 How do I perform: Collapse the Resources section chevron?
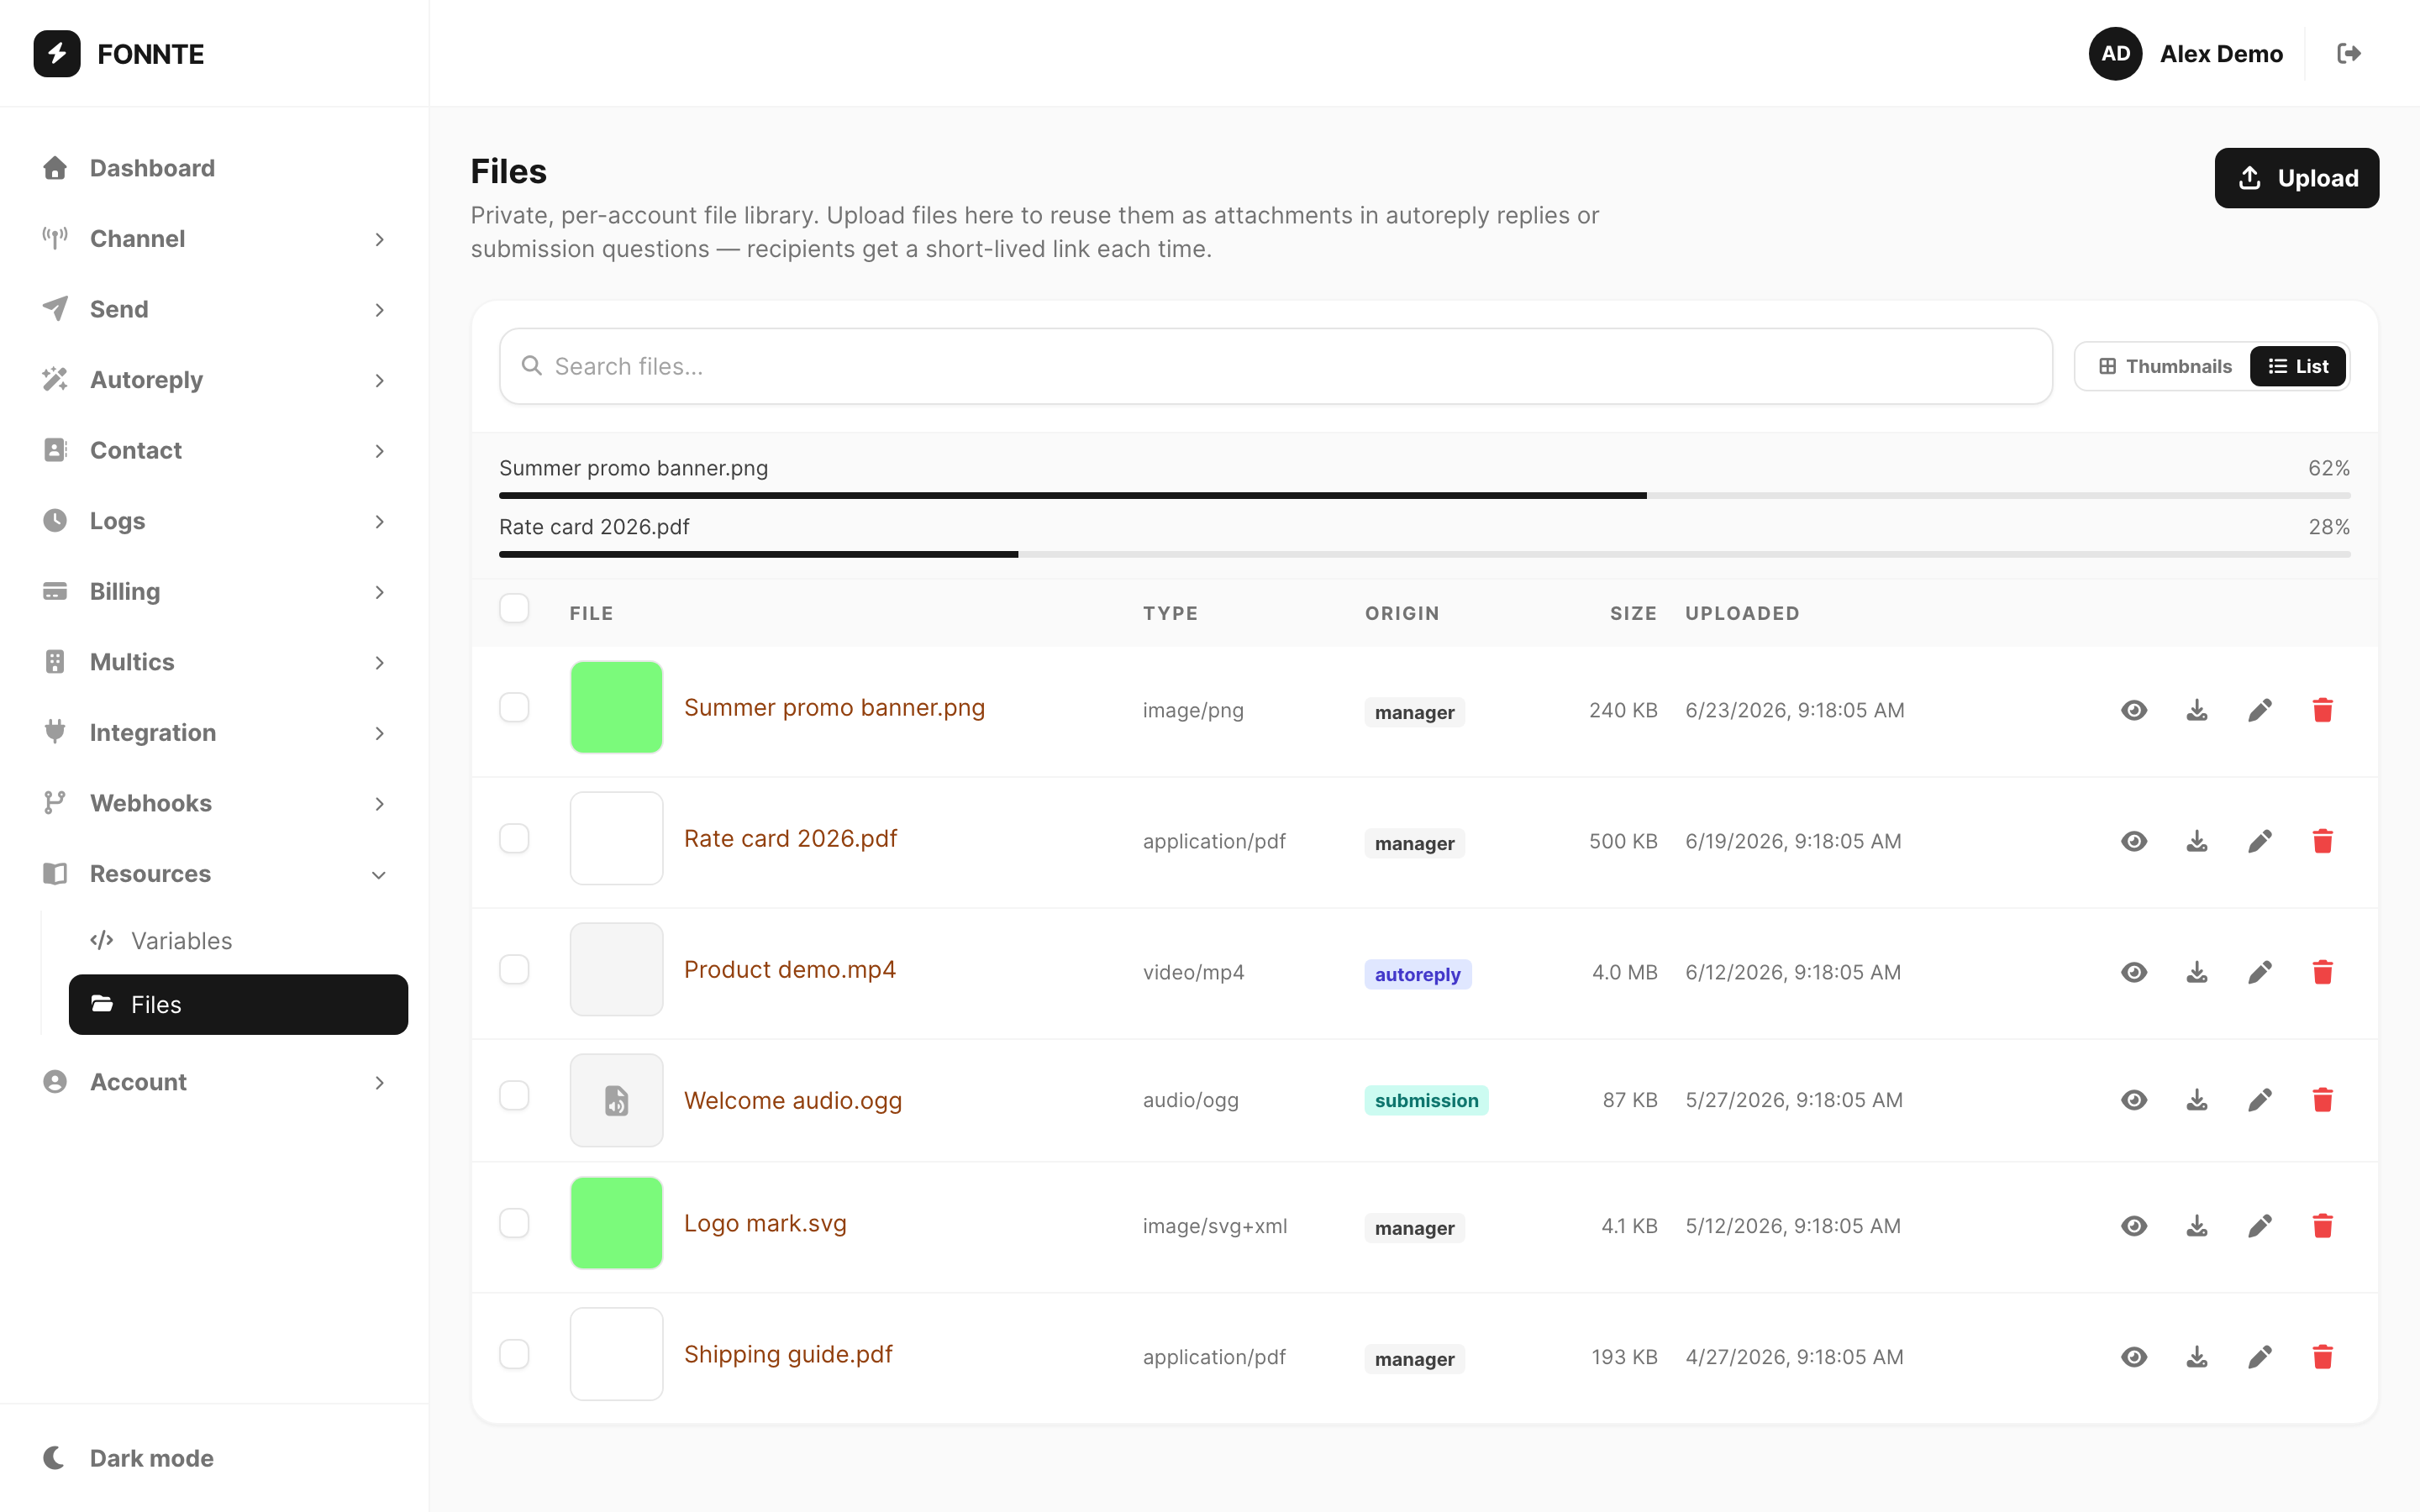click(x=379, y=875)
